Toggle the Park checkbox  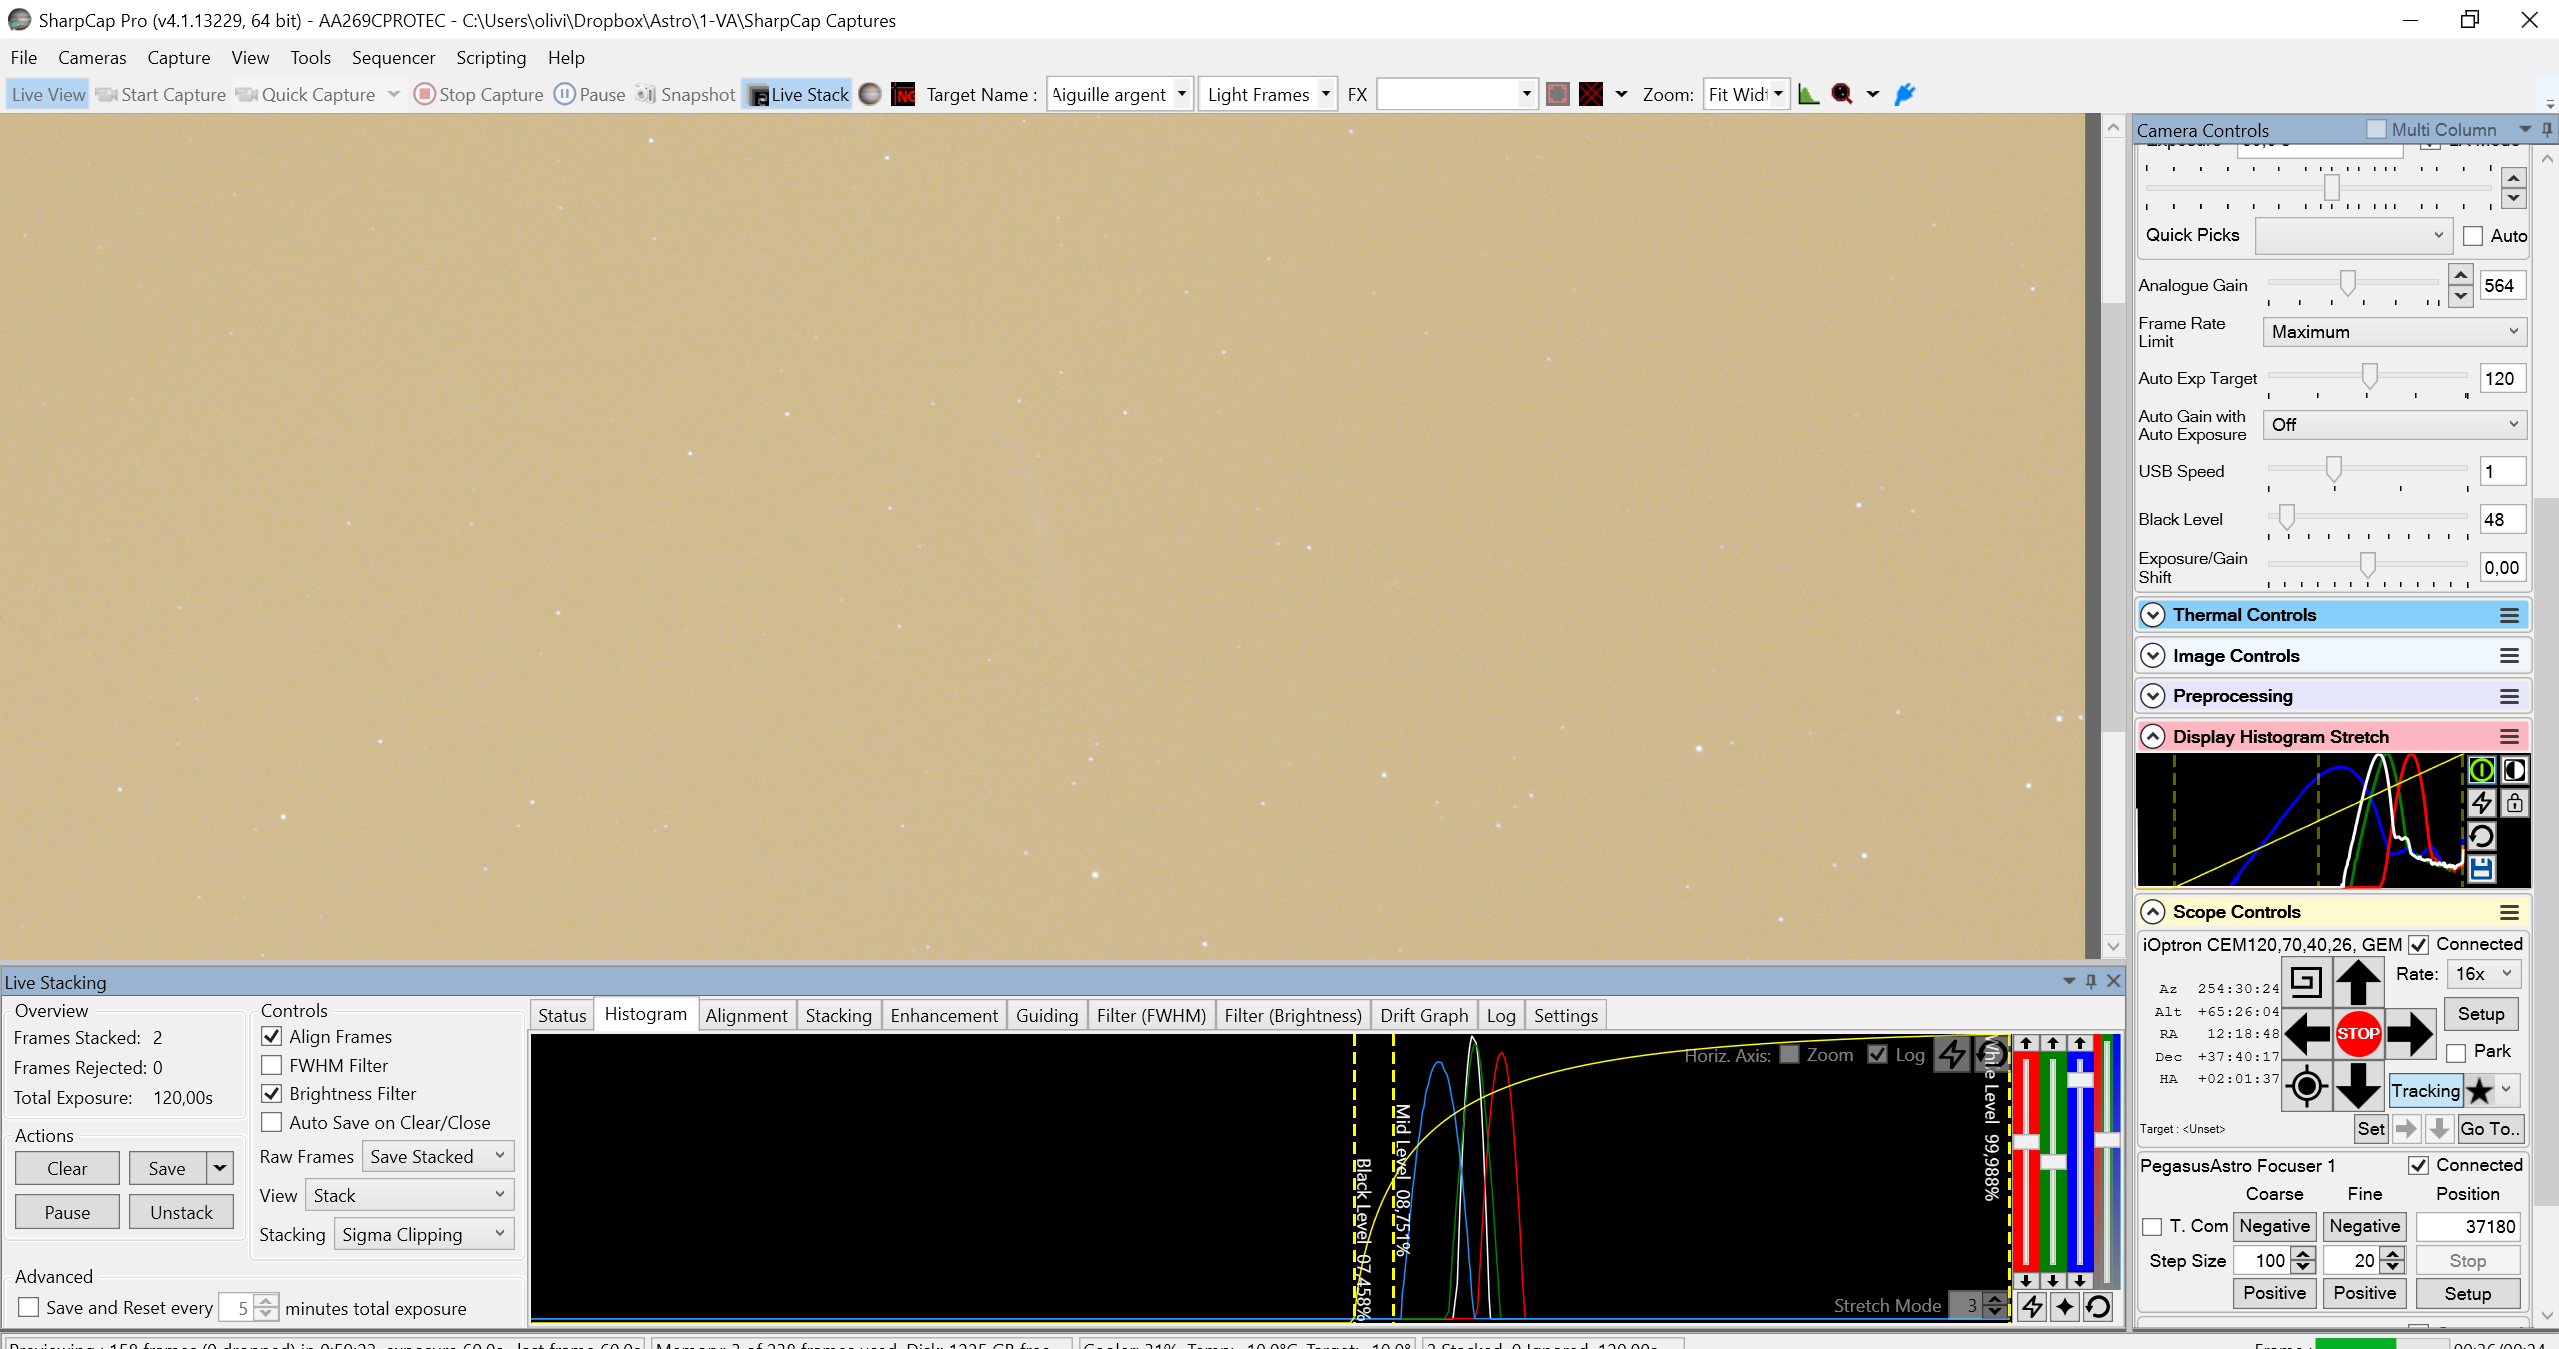point(2456,1052)
